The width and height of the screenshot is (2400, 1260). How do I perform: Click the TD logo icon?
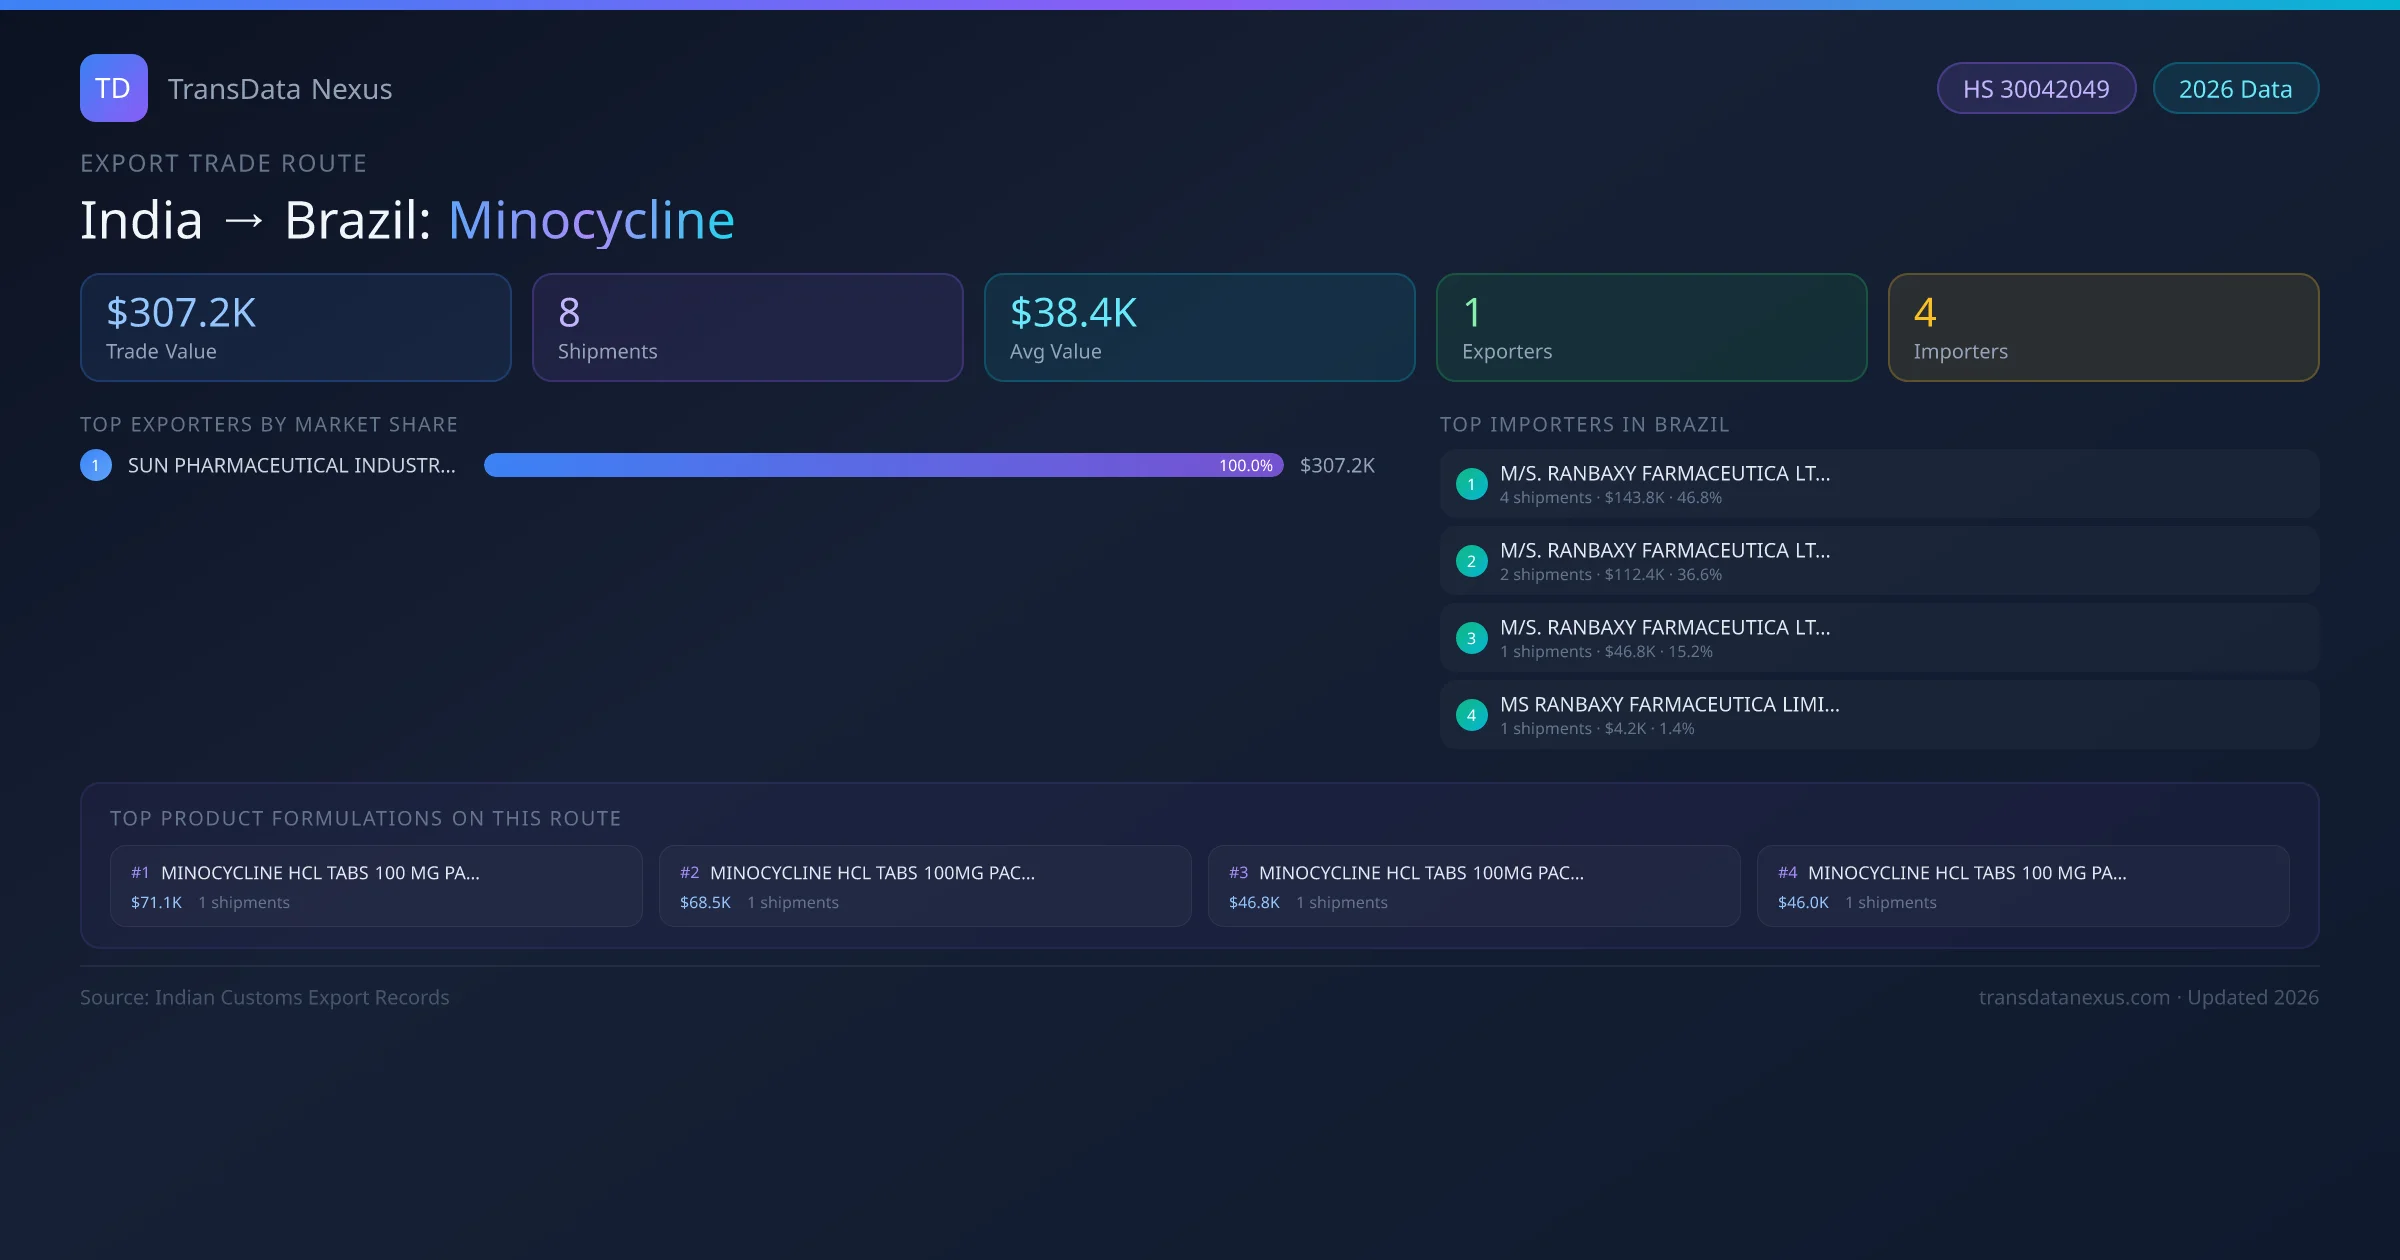113,88
